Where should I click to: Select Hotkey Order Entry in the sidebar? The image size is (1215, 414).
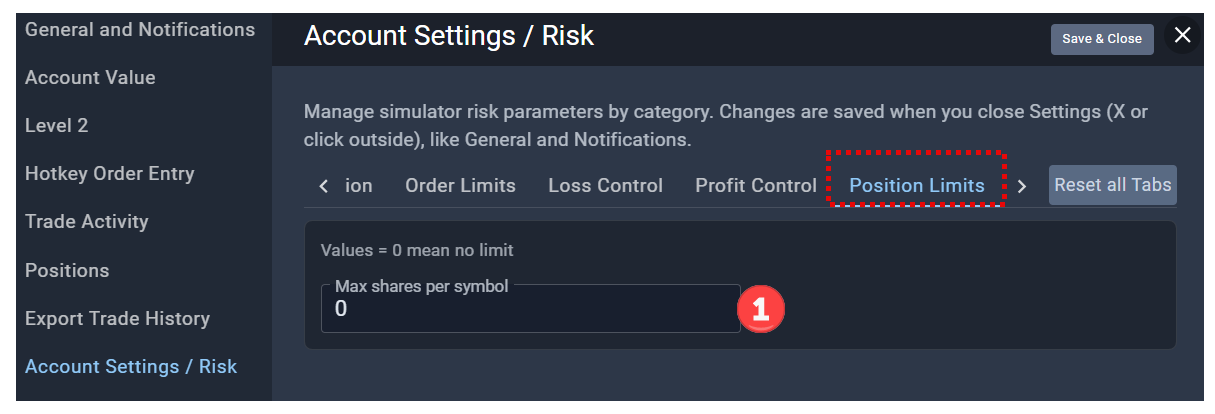point(110,173)
